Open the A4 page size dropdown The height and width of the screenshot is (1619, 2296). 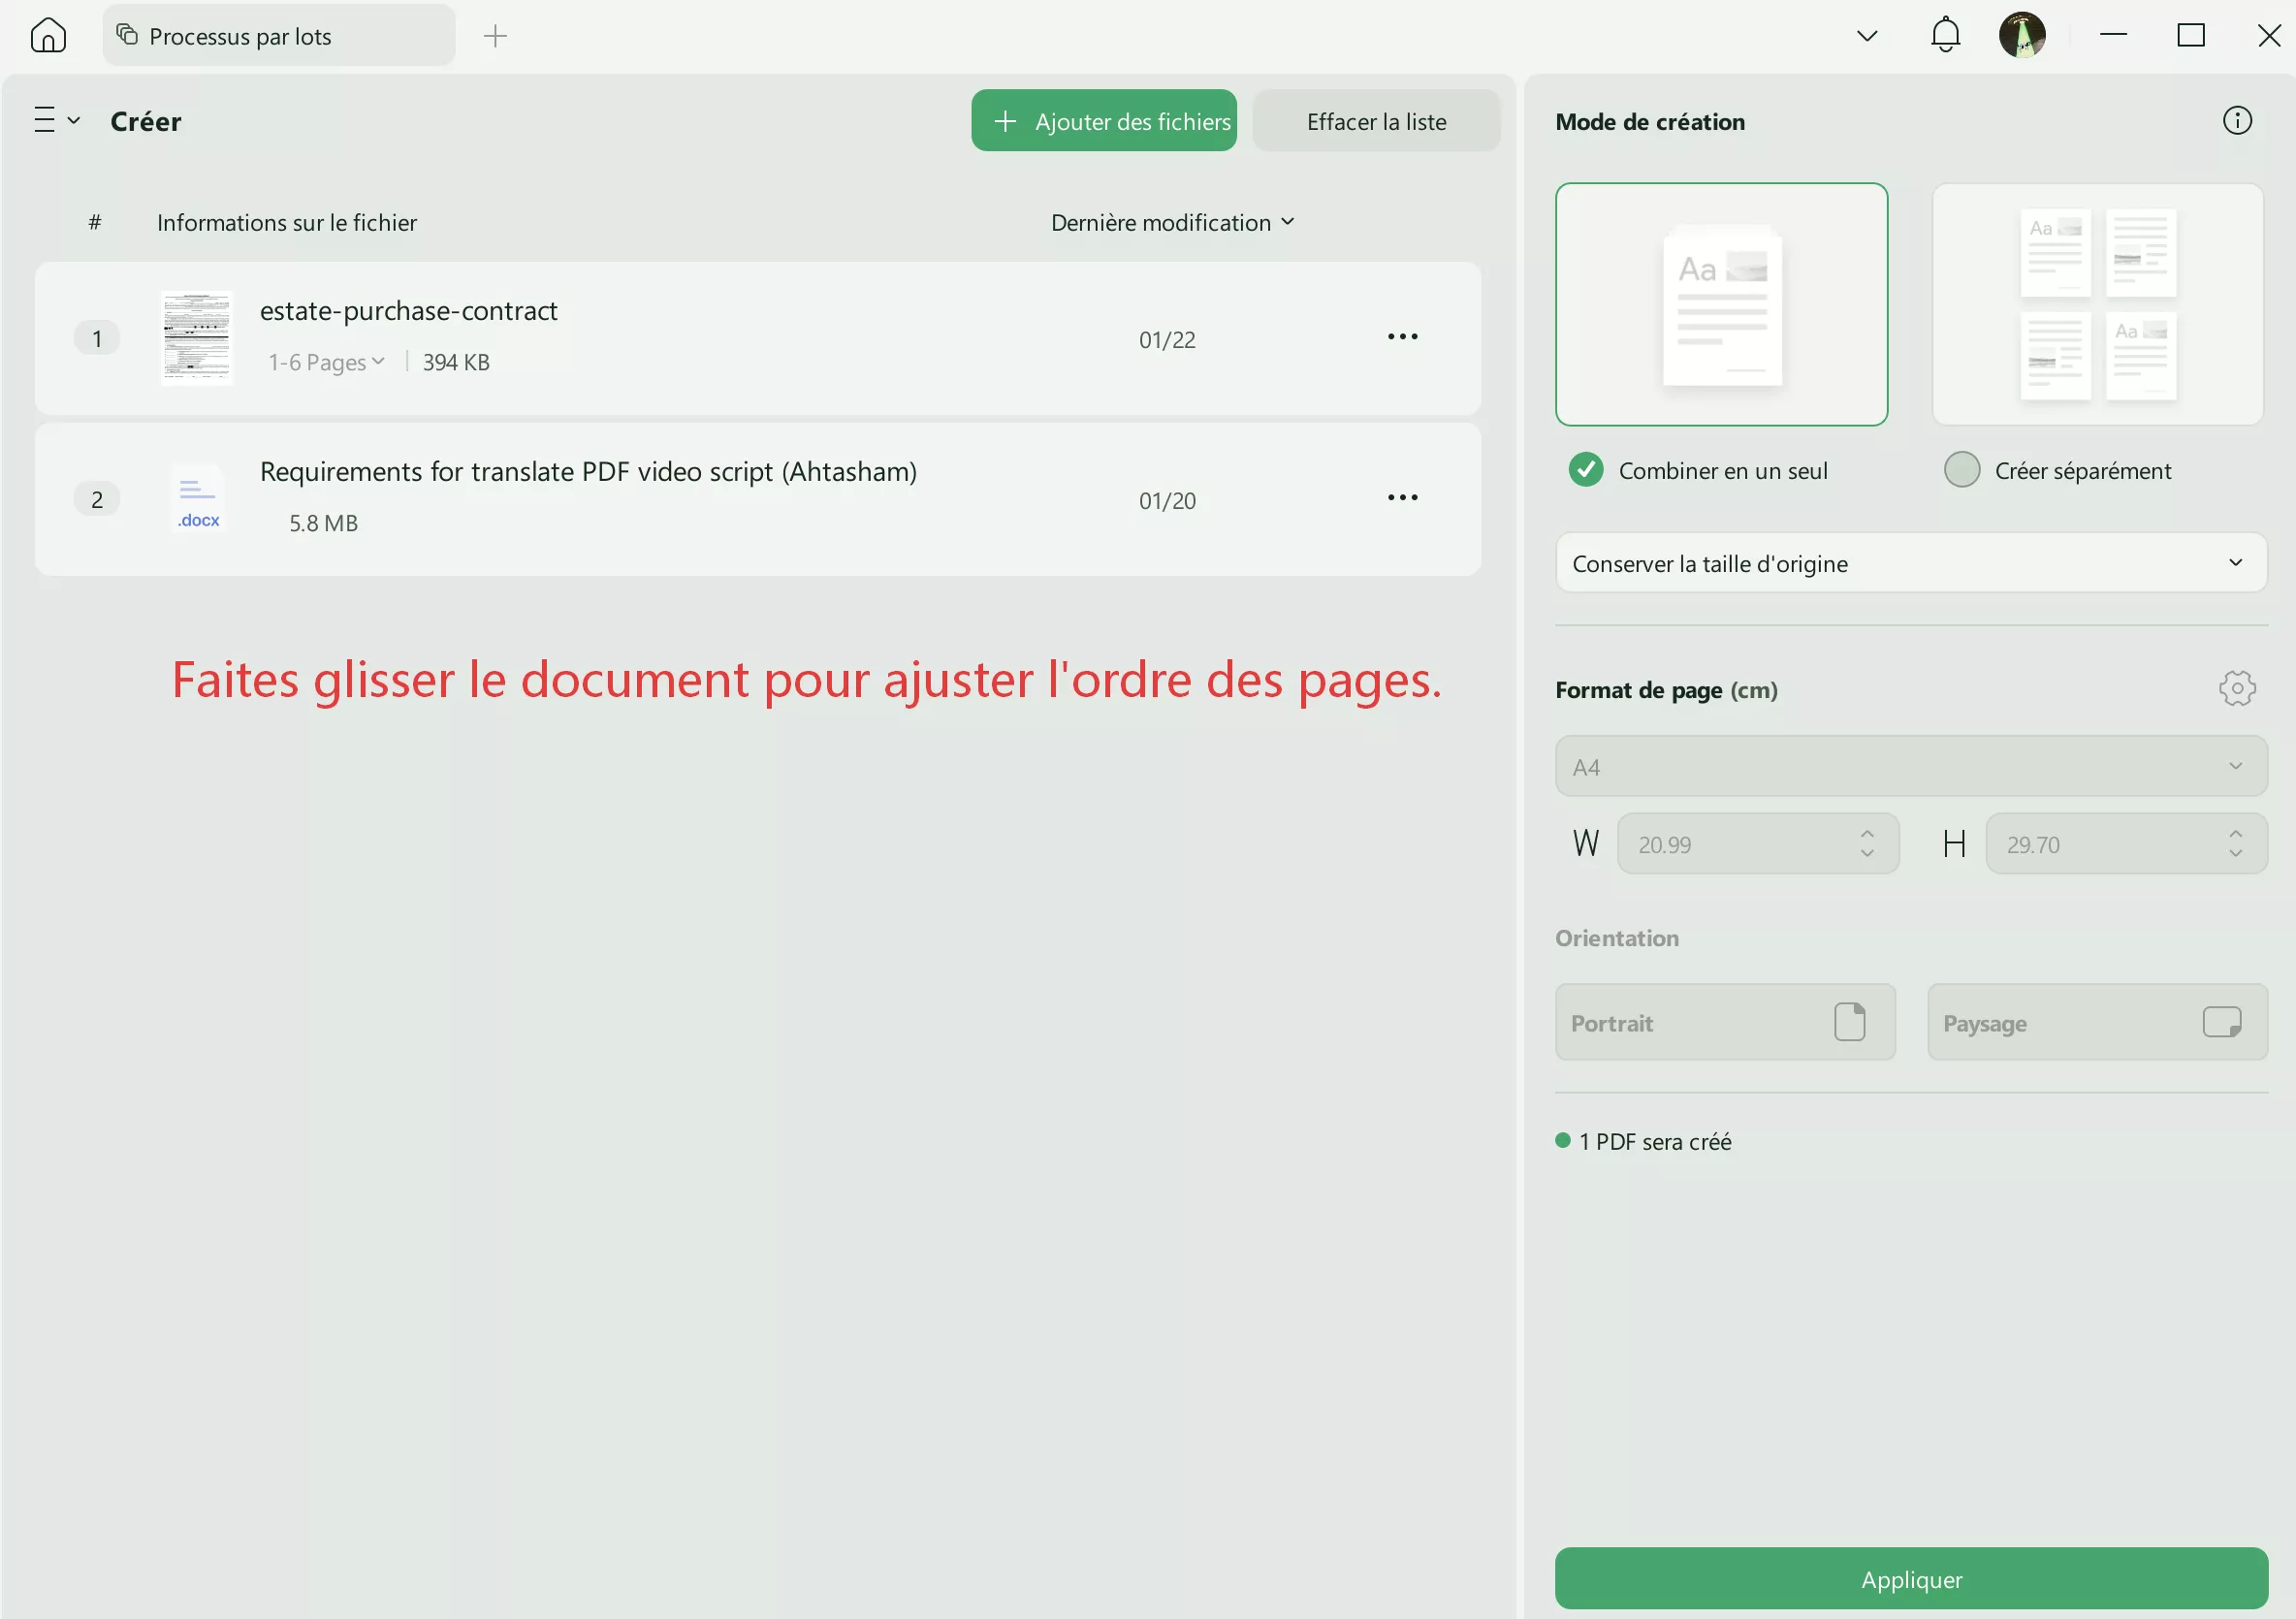pyautogui.click(x=1909, y=766)
